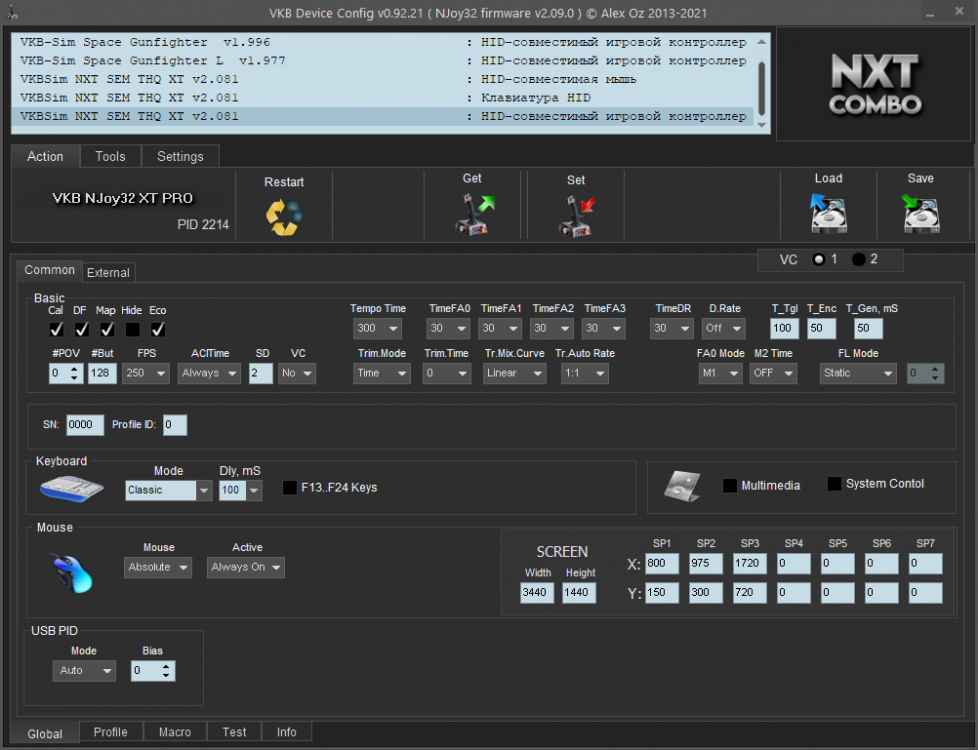The image size is (978, 750).
Task: Switch to the Tools tab
Action: (x=110, y=156)
